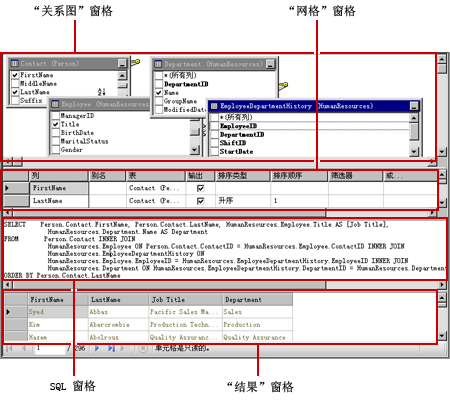Go to the next record in results
This screenshot has width=450, height=402.
[97, 348]
